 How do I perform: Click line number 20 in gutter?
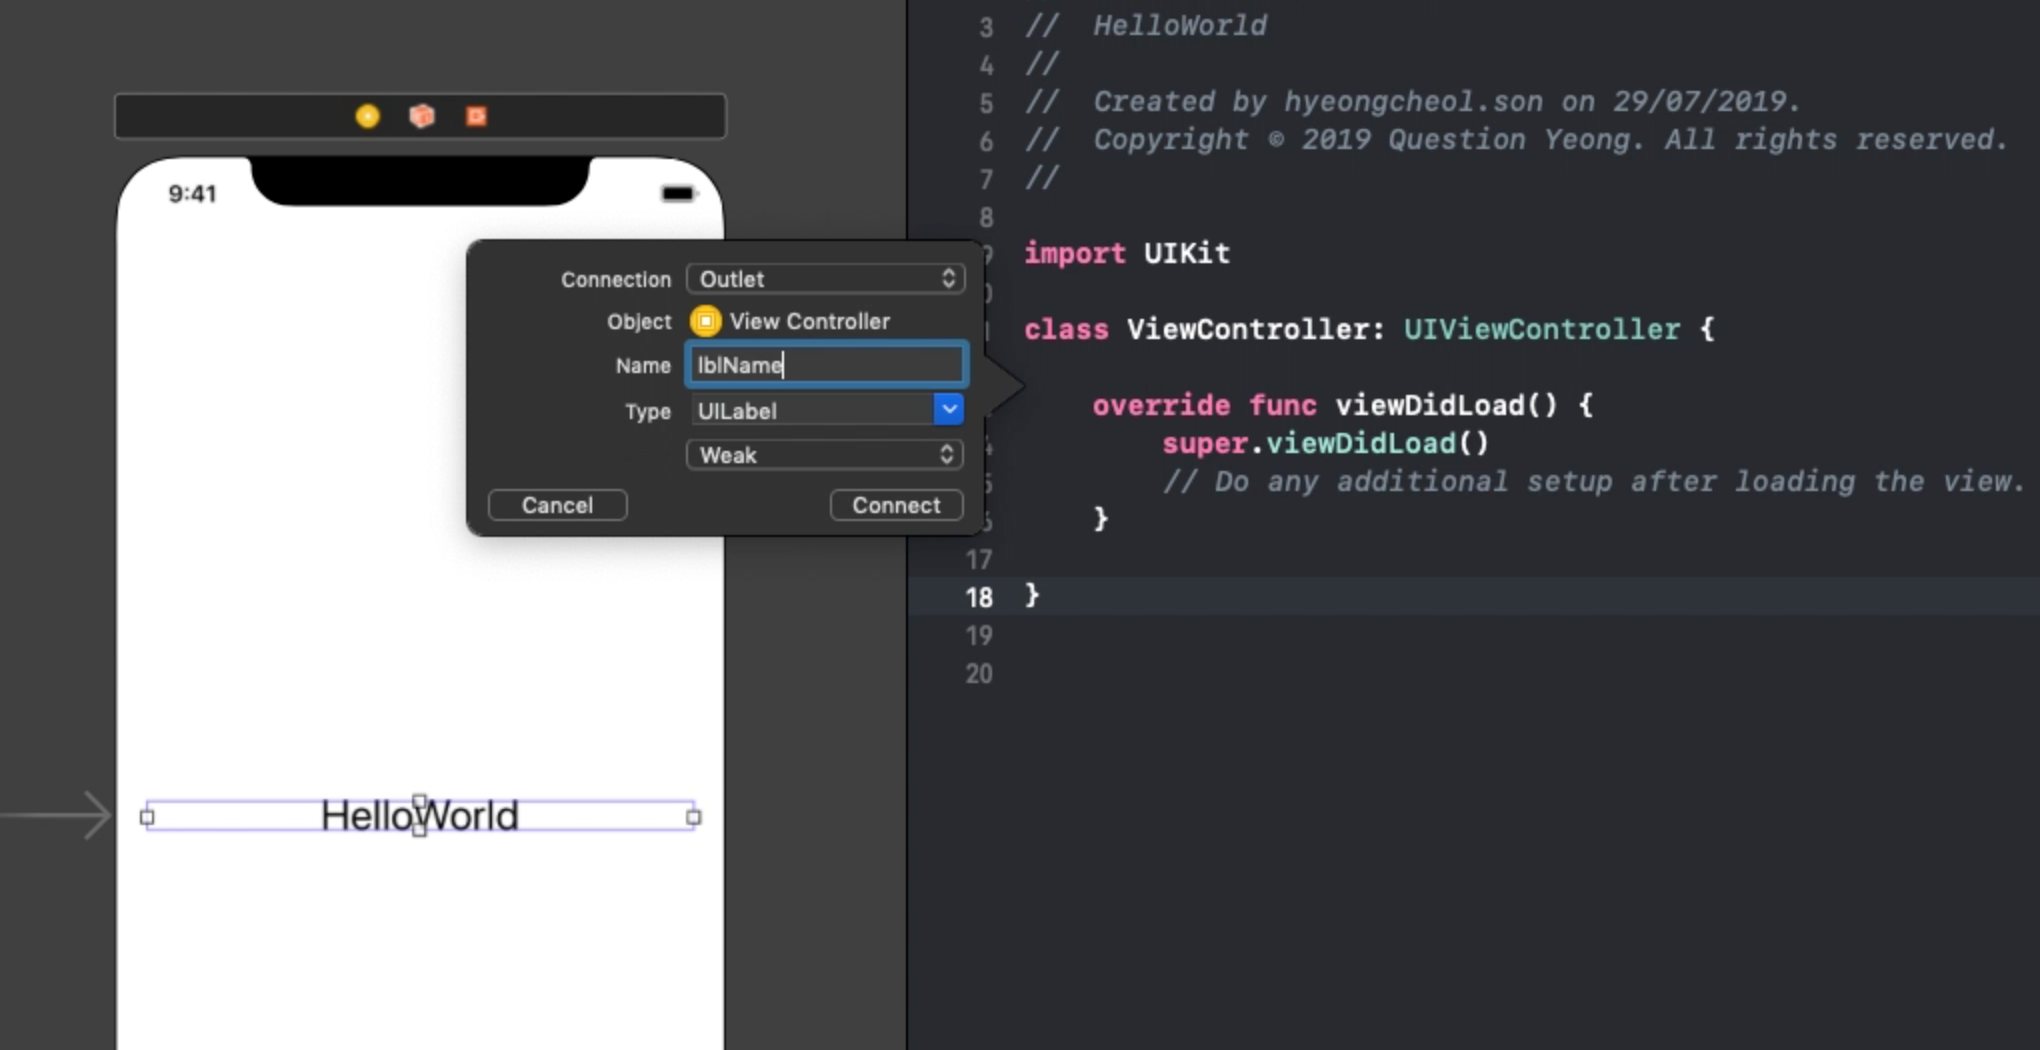pyautogui.click(x=978, y=674)
